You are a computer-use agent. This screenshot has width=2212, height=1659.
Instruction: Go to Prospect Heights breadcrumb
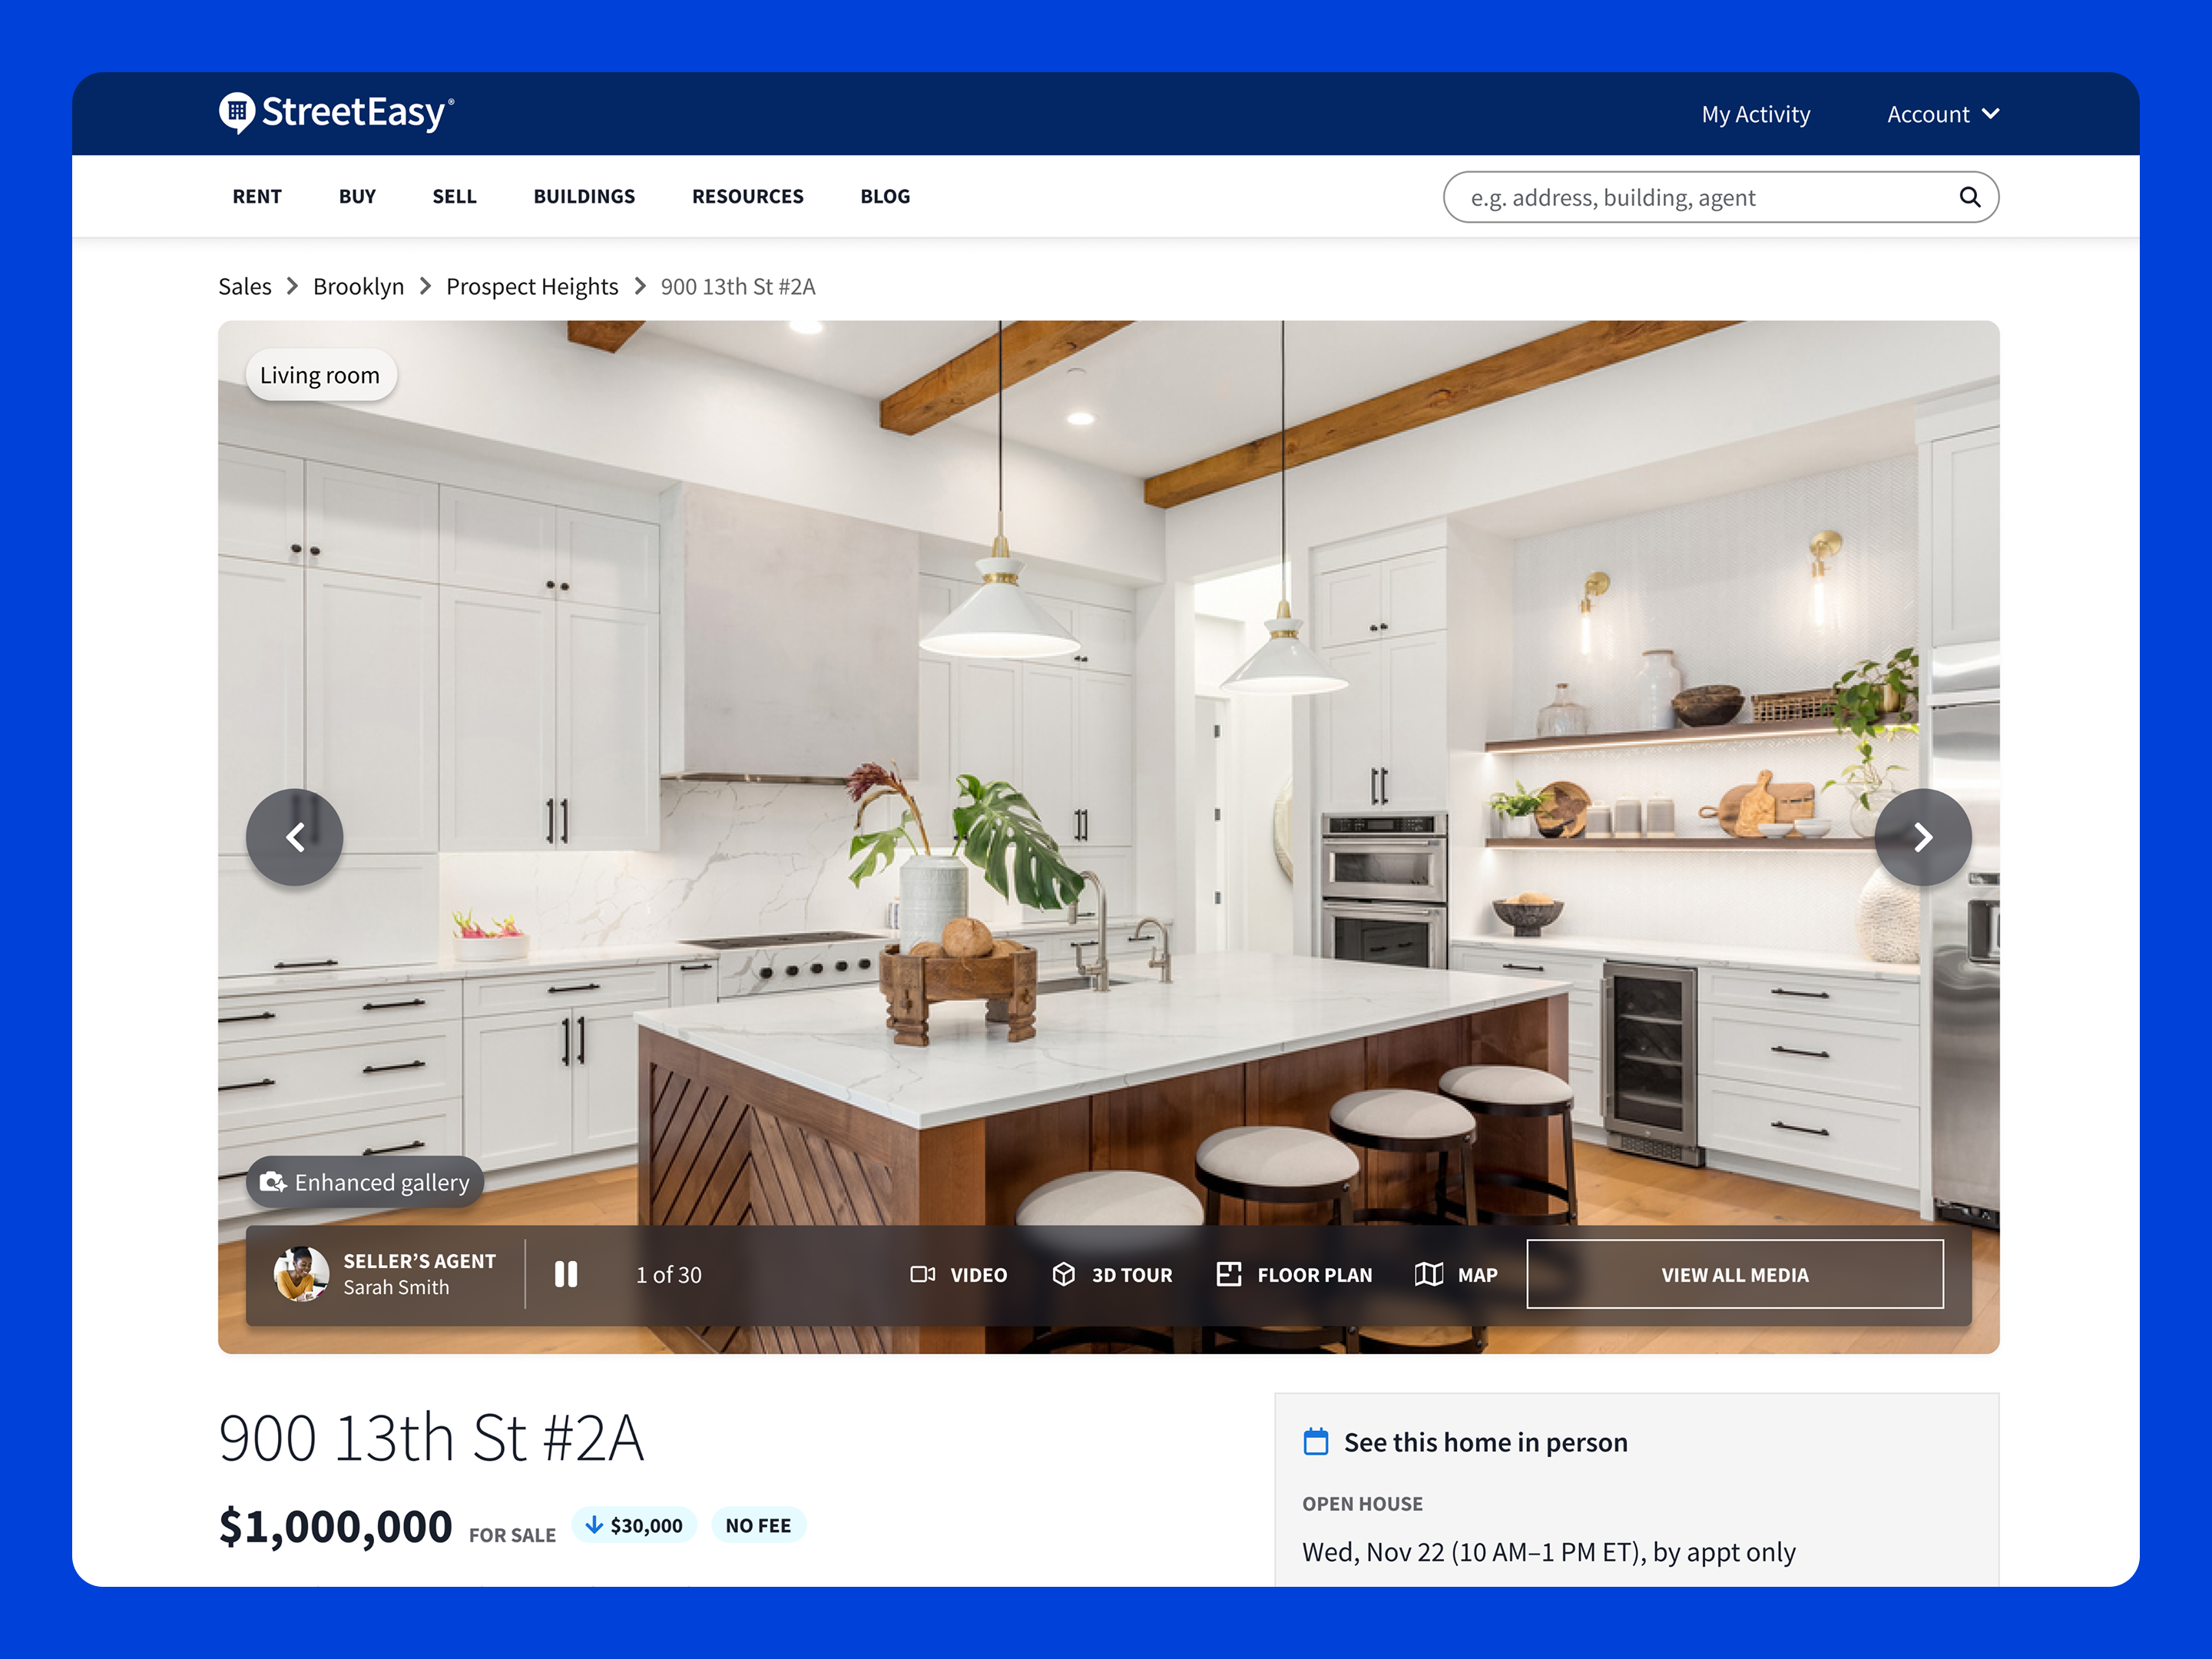pos(532,287)
